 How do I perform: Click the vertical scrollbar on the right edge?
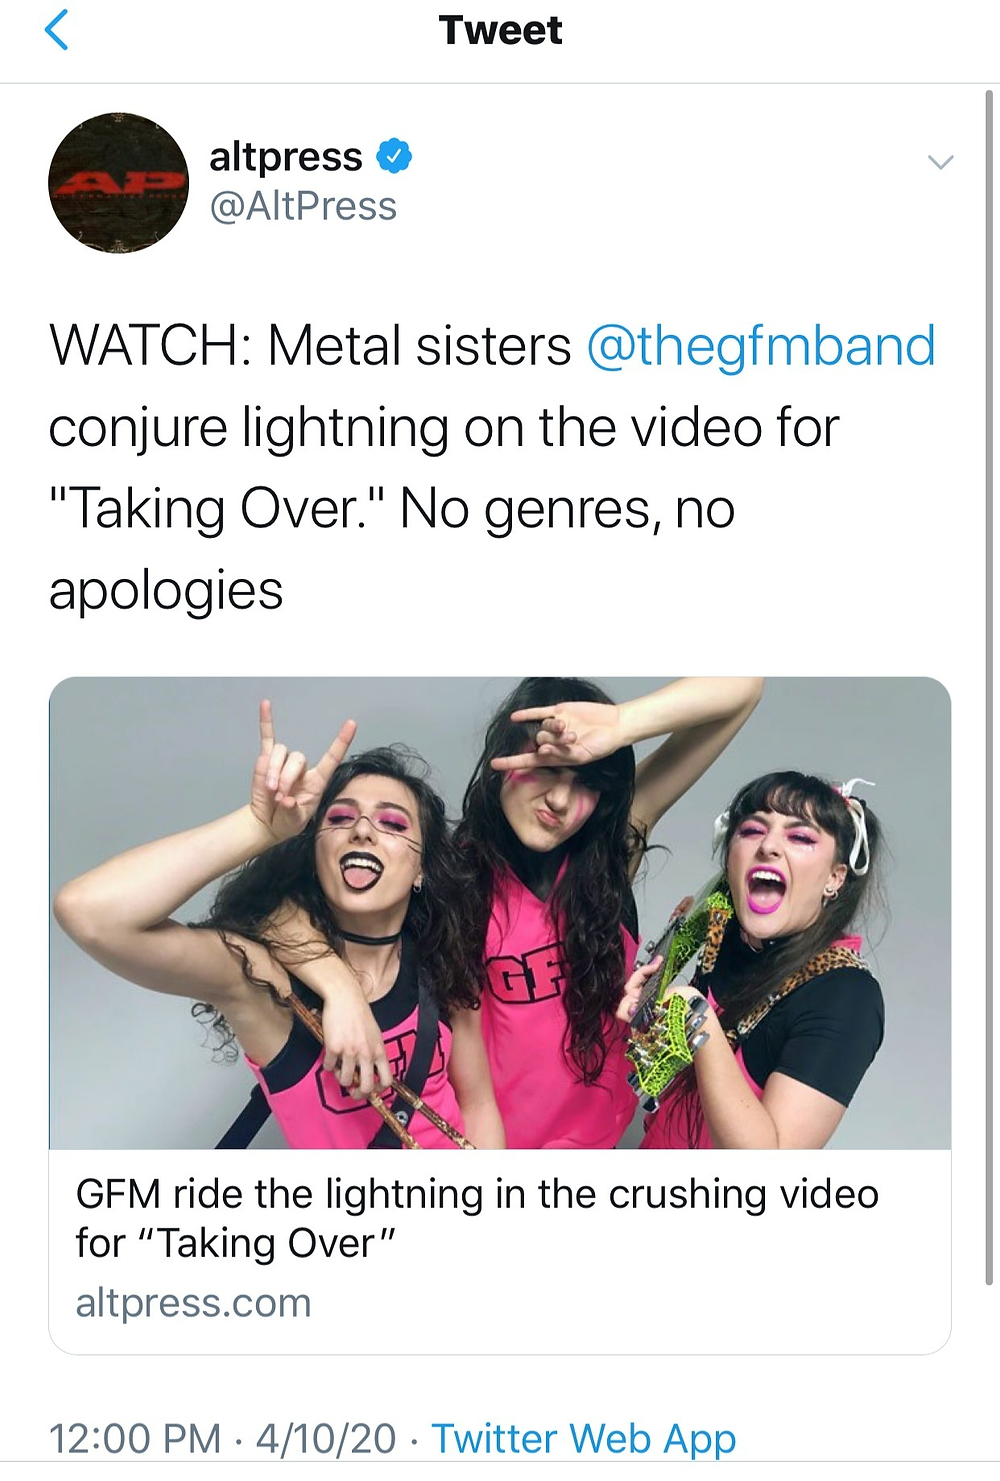(989, 690)
